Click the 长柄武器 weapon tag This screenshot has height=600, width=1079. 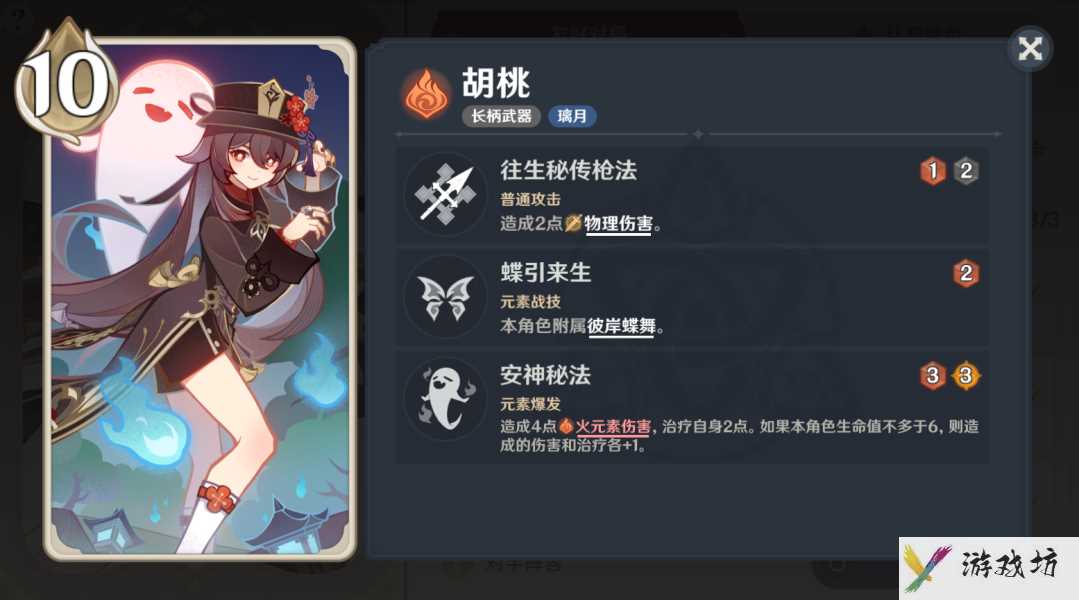tap(501, 116)
